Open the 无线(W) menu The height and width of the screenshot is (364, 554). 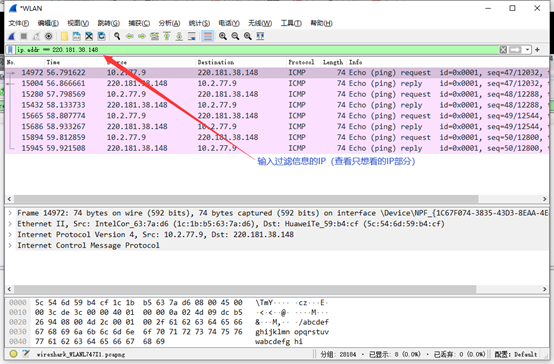260,23
